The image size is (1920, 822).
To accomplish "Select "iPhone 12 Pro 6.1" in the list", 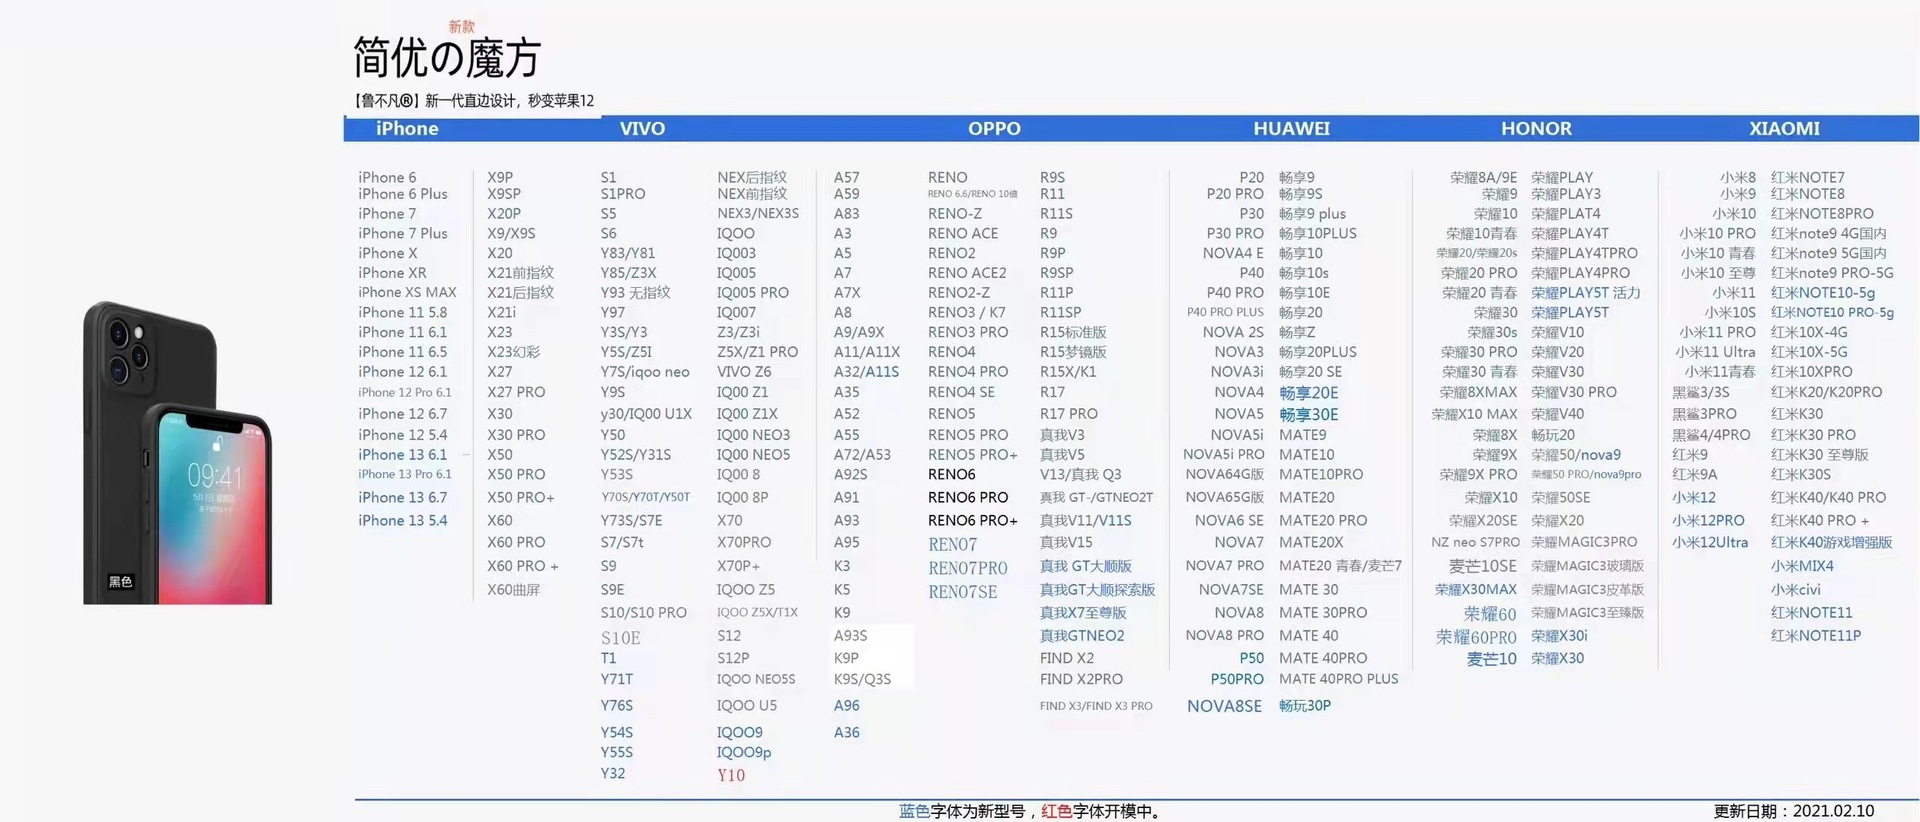I will click(405, 392).
